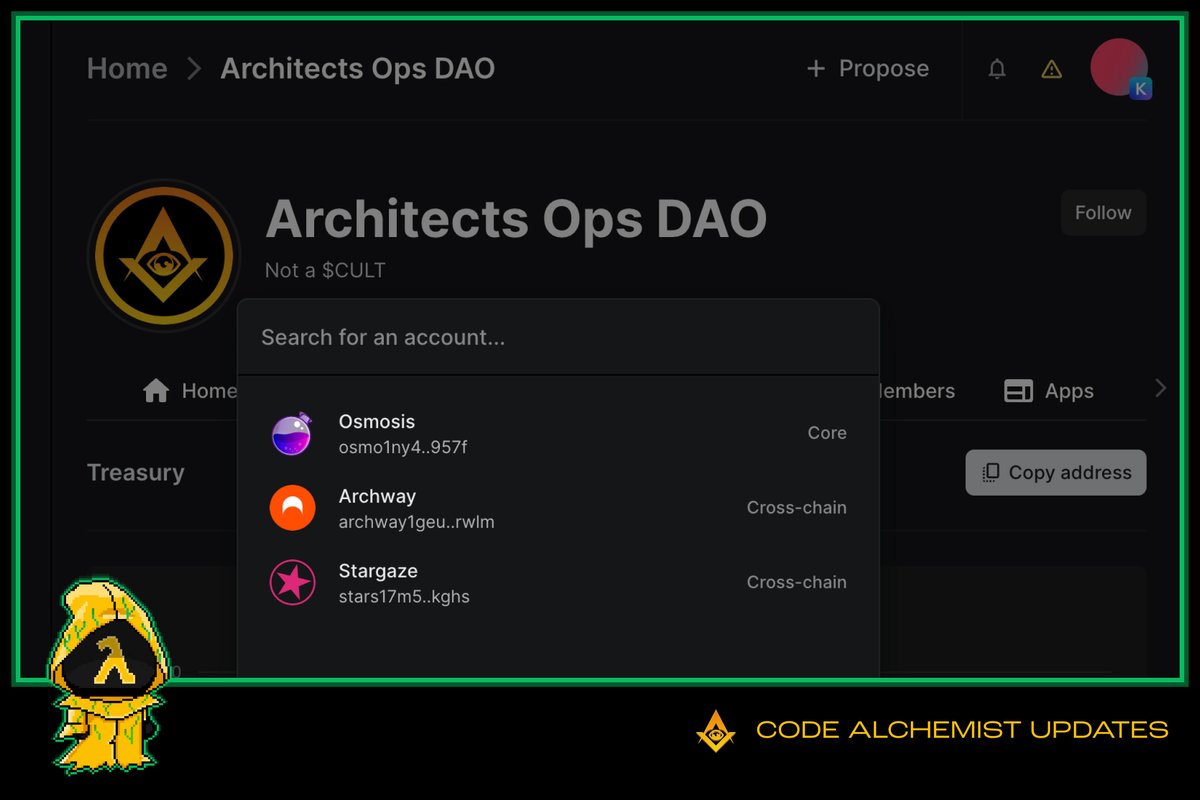Click the yellow warning triangle icon

[x=1051, y=69]
